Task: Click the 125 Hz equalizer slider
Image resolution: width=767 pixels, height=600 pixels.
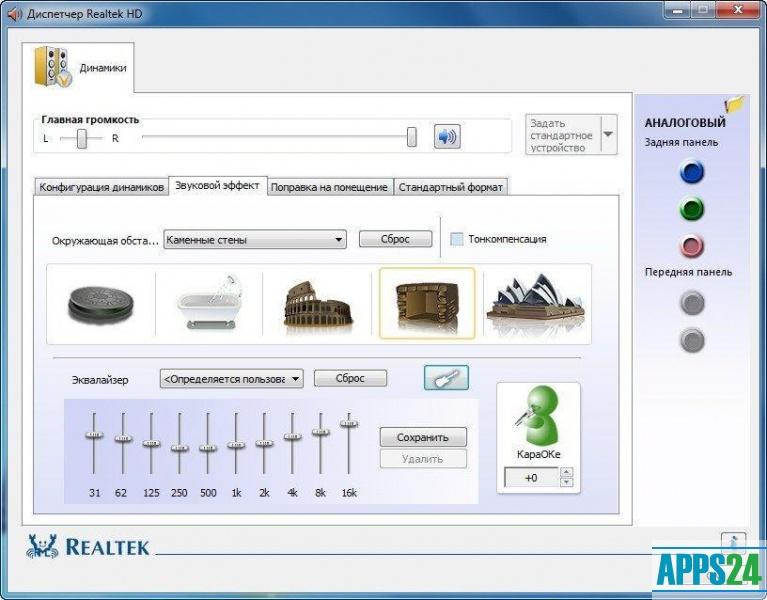Action: pyautogui.click(x=151, y=444)
